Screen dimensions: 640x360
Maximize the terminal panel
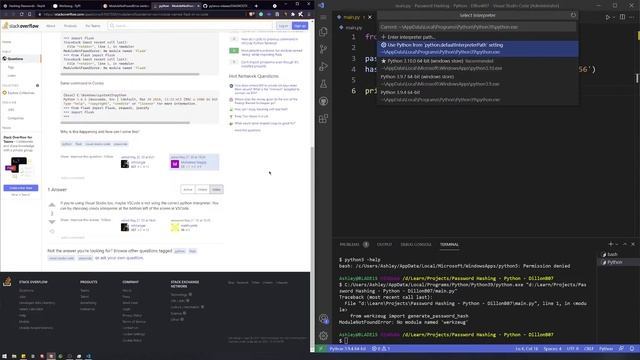click(624, 244)
